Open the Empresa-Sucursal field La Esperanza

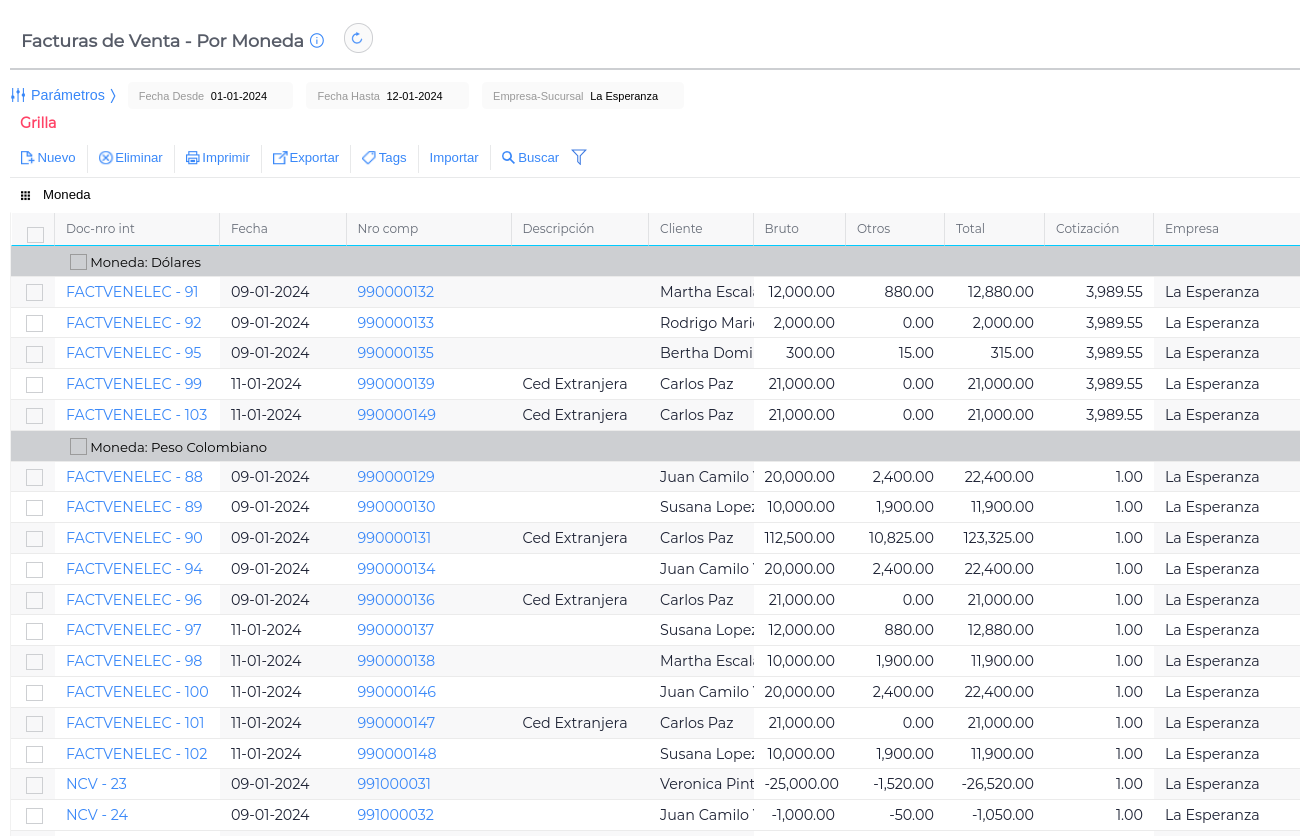tap(623, 96)
